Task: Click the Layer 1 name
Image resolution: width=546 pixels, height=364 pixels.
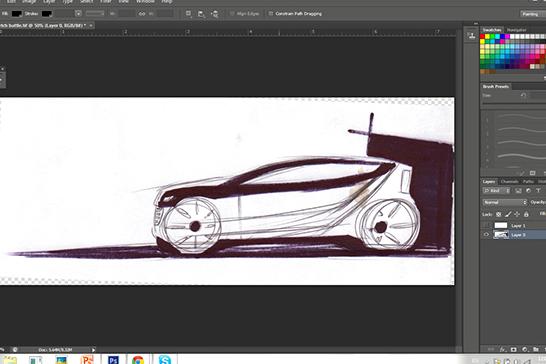Action: tap(518, 226)
